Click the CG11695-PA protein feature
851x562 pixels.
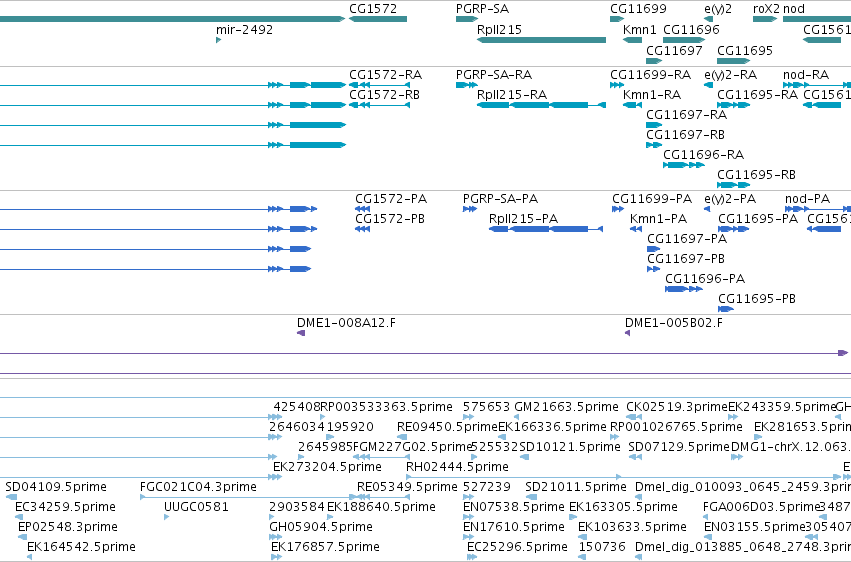point(733,229)
